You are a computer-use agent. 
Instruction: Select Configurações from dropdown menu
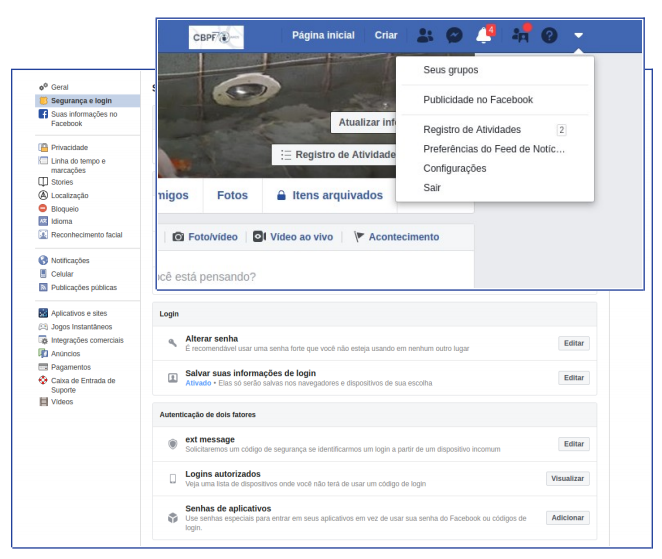455,168
